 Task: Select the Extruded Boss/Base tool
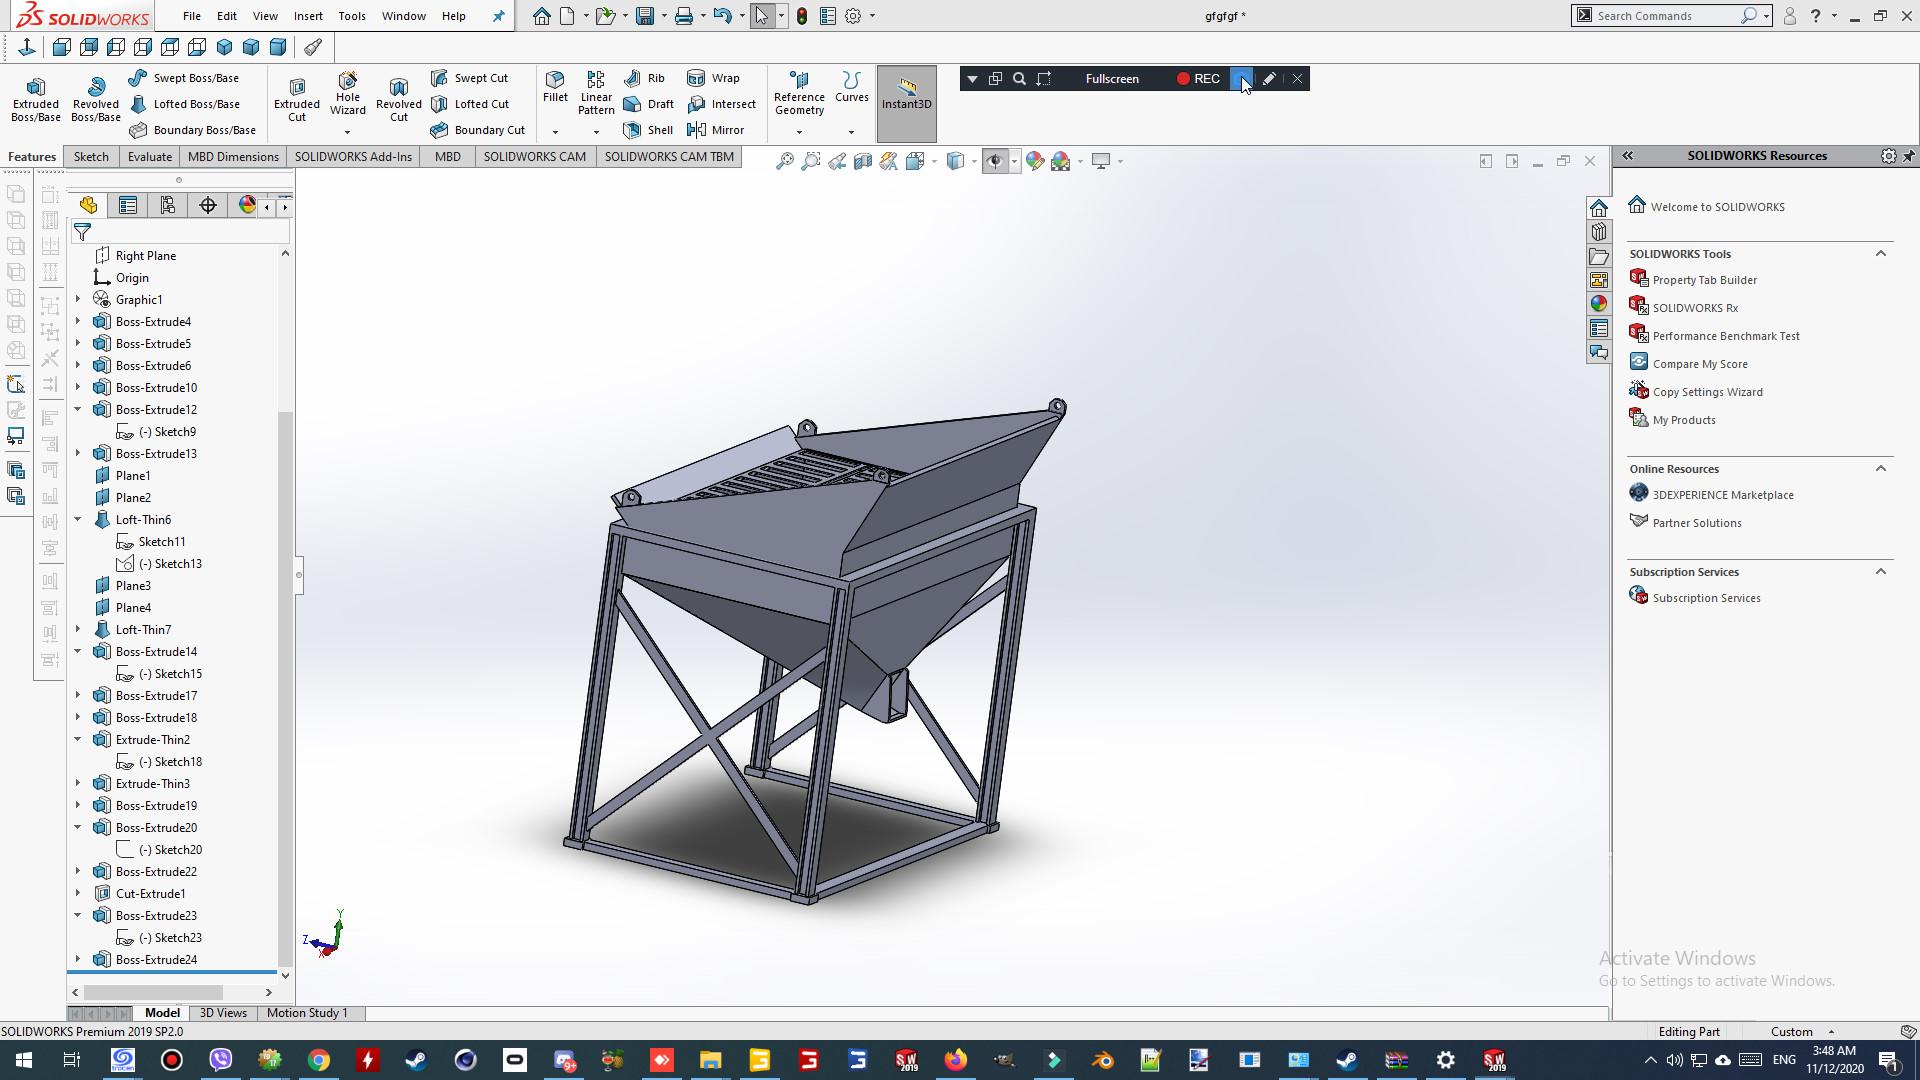[36, 100]
